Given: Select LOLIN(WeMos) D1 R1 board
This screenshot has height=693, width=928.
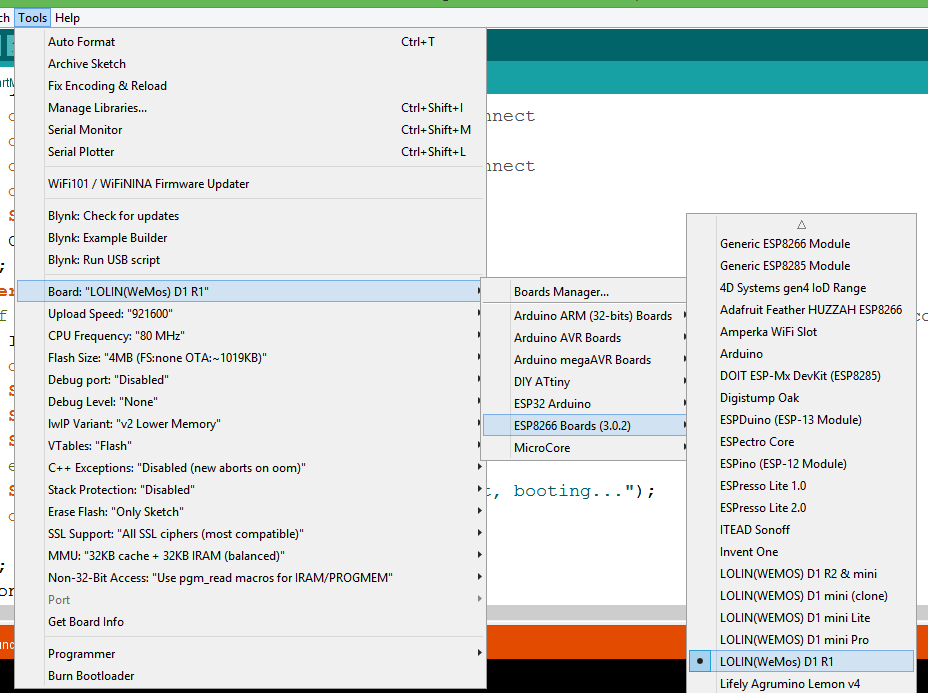Looking at the screenshot, I should pyautogui.click(x=788, y=661).
